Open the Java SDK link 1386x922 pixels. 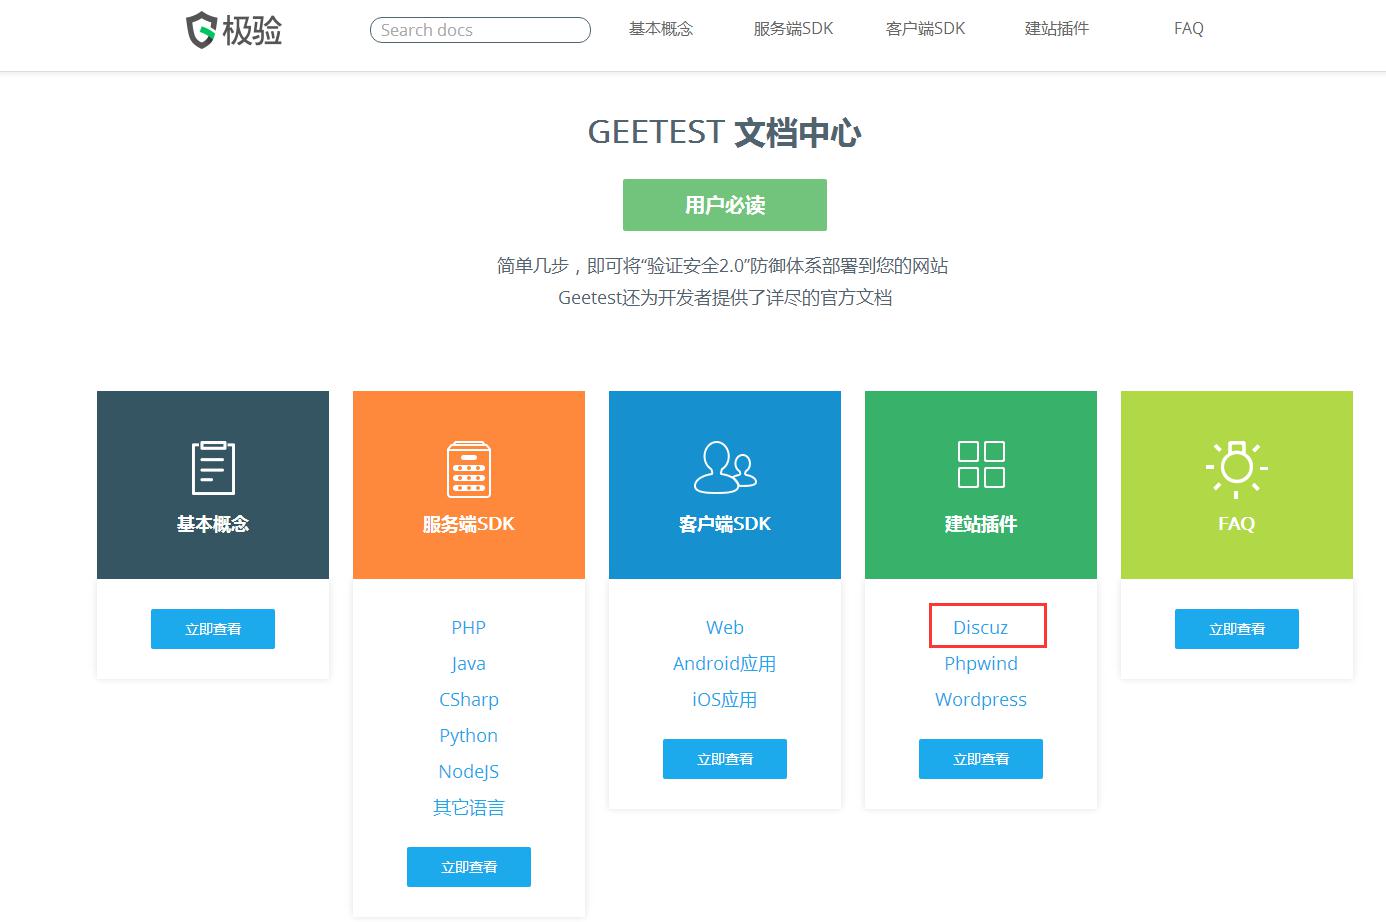pos(469,664)
